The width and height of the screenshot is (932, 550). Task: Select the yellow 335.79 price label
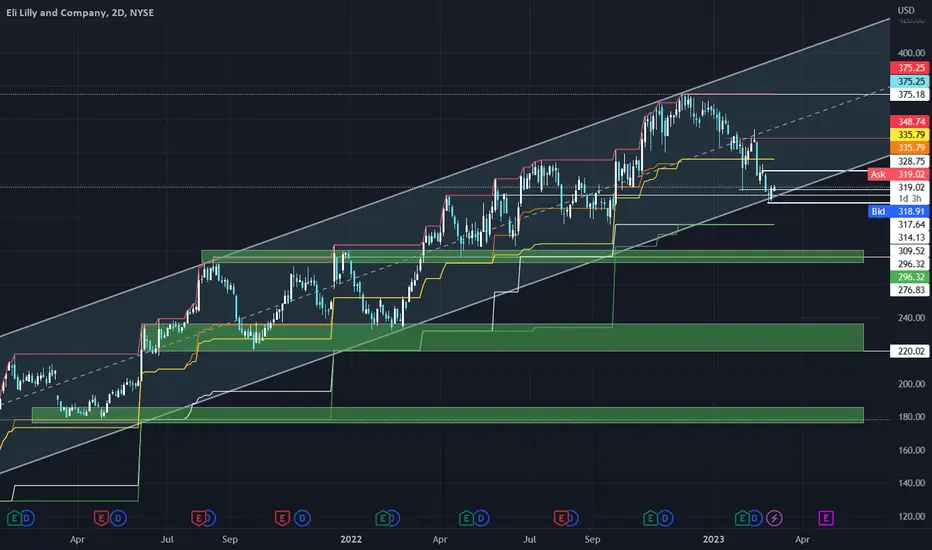909,134
